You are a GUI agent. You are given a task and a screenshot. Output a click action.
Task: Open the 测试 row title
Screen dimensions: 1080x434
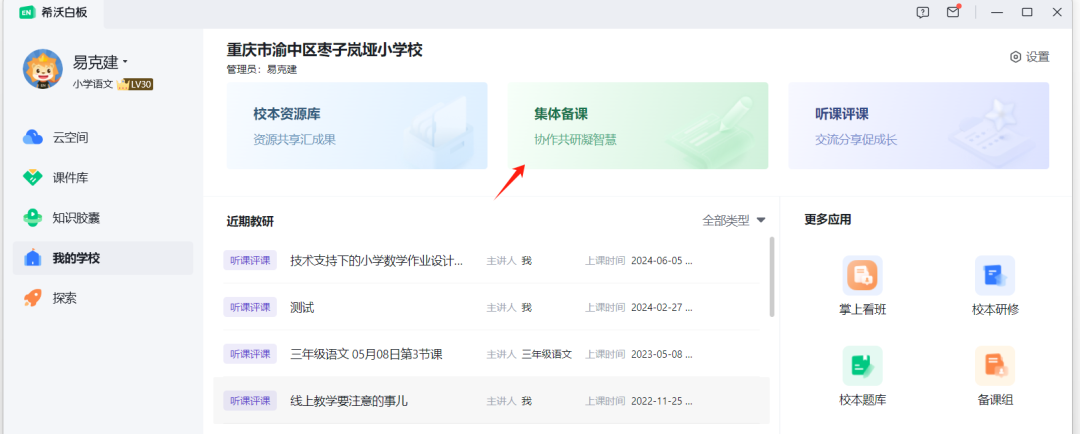302,308
